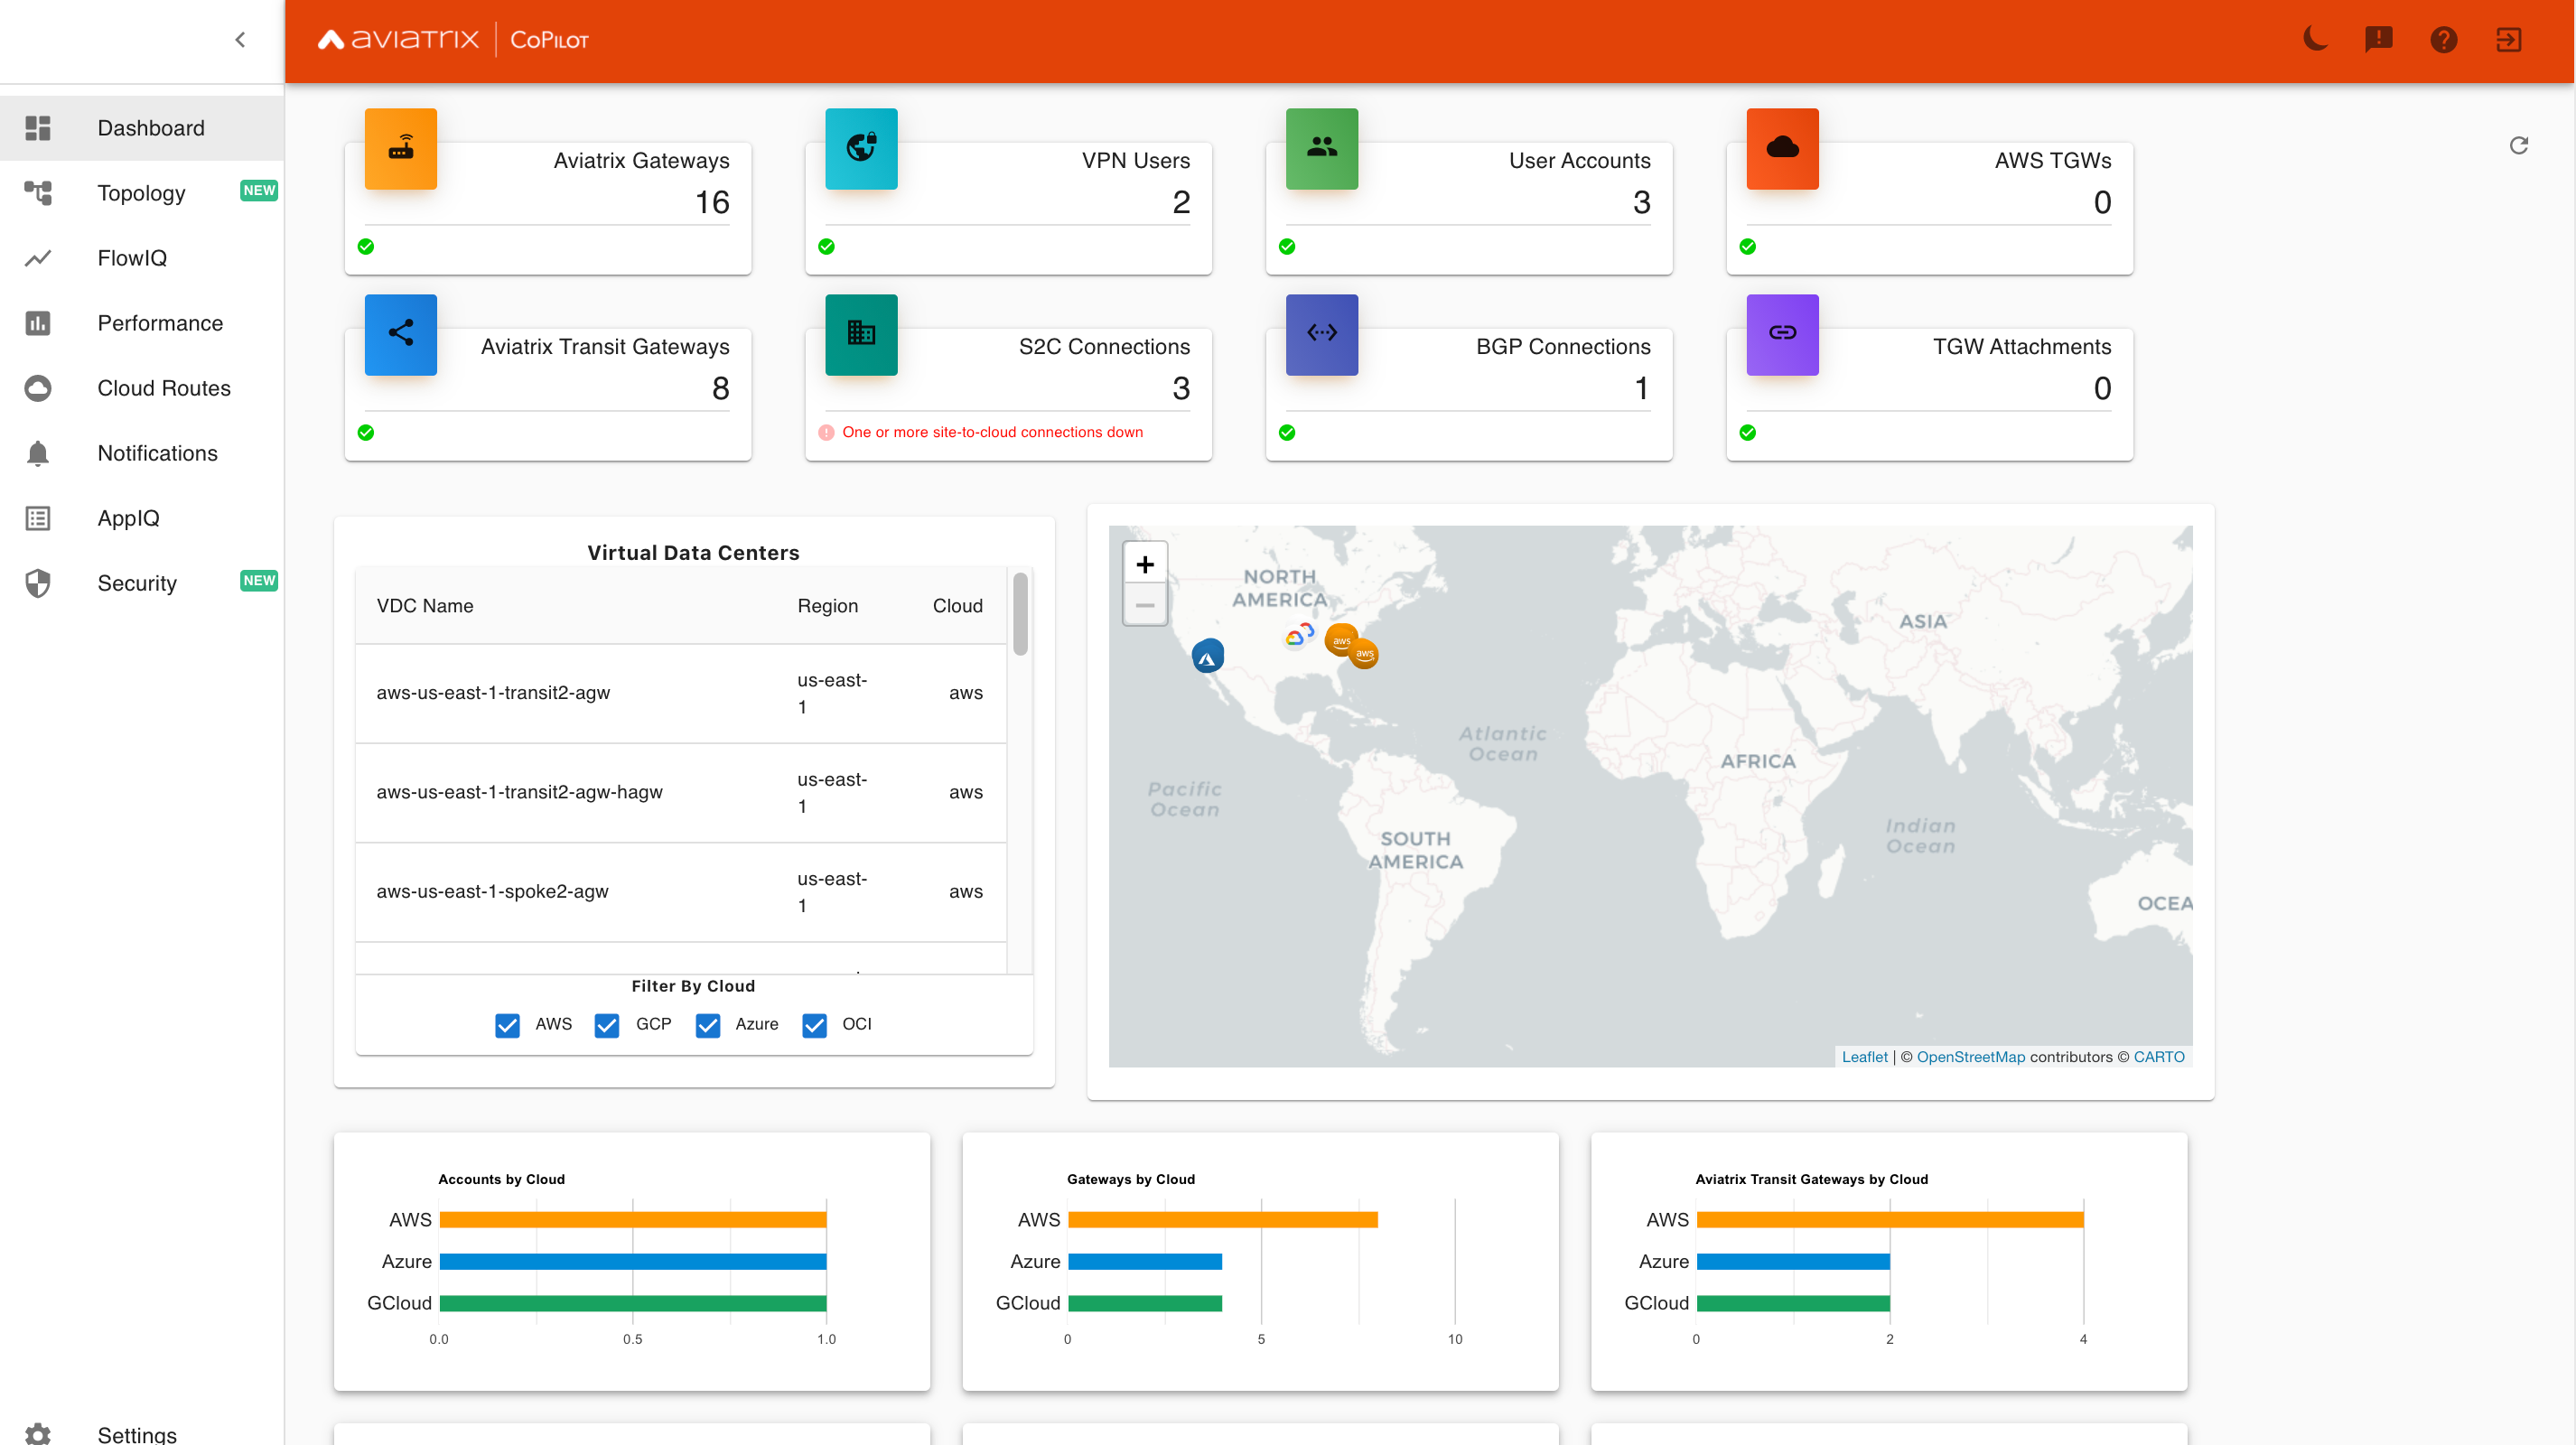Viewport: 2576px width, 1445px height.
Task: Click Azure bar in Gateways by Cloud
Action: point(1145,1262)
